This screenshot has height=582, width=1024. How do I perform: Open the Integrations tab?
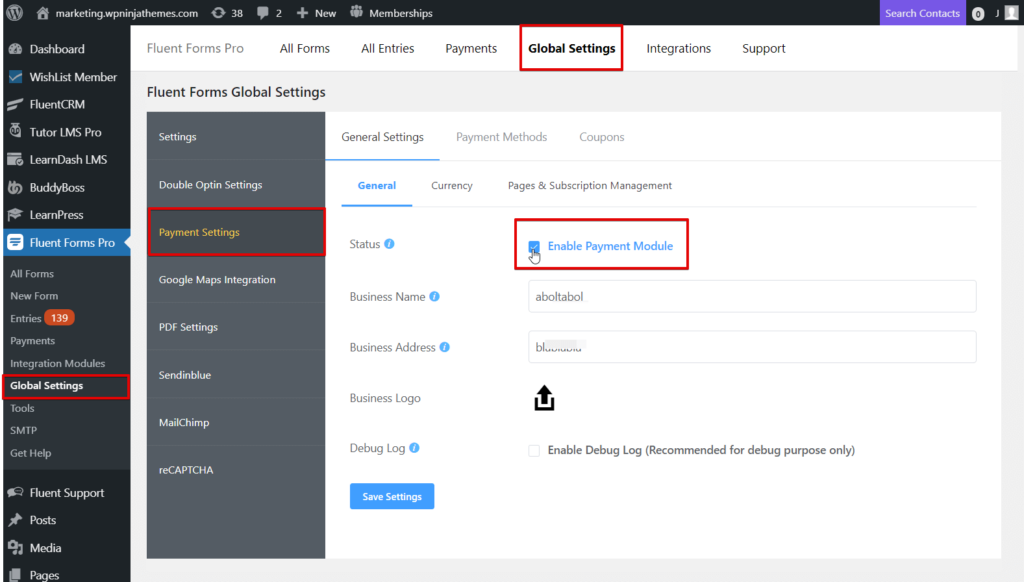[679, 48]
